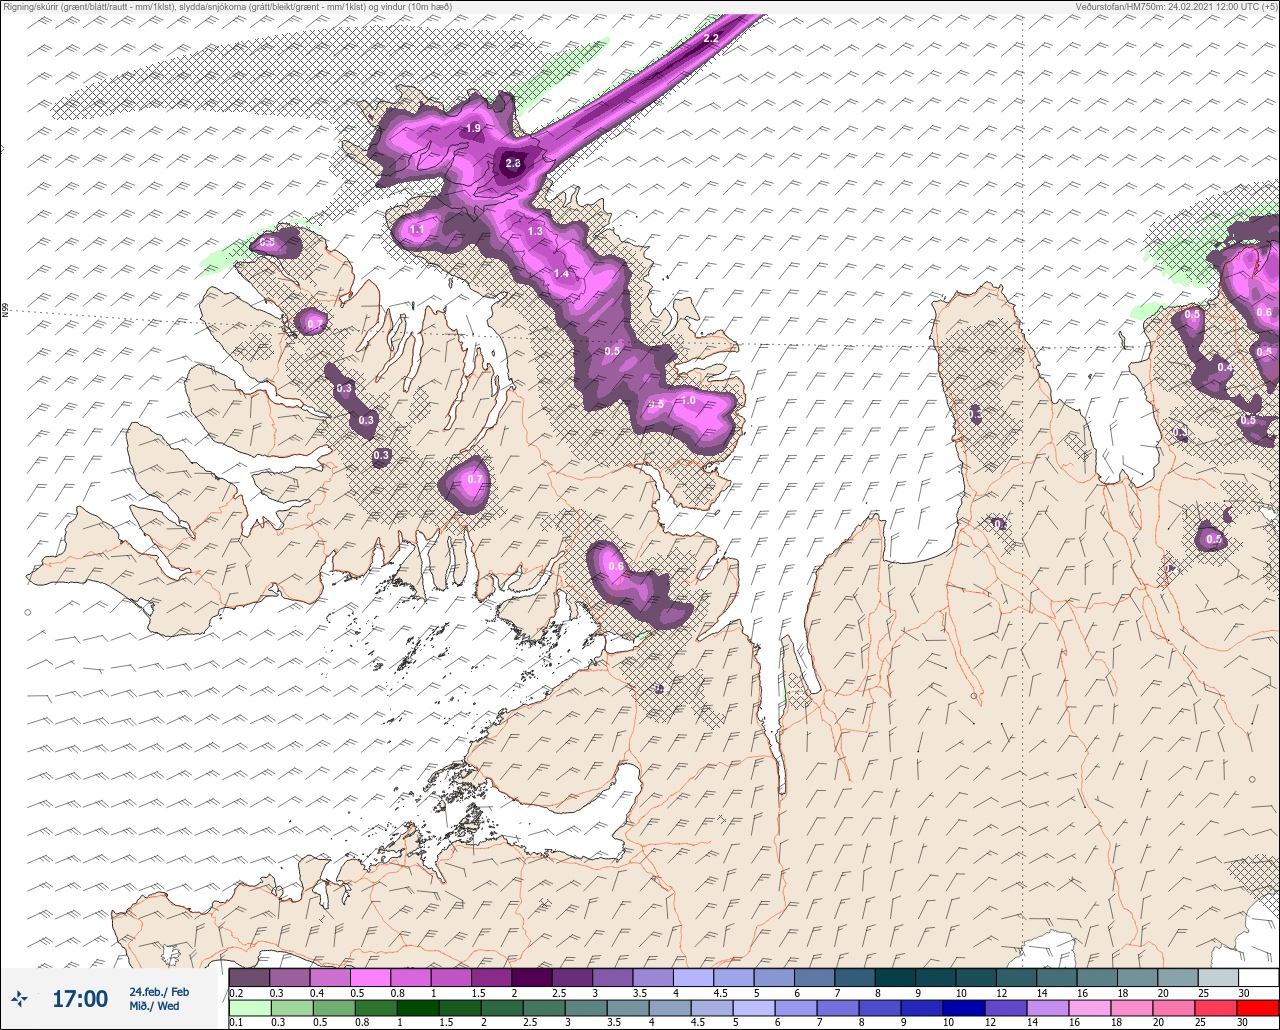Click the 1.9 snowfall value label

point(474,129)
